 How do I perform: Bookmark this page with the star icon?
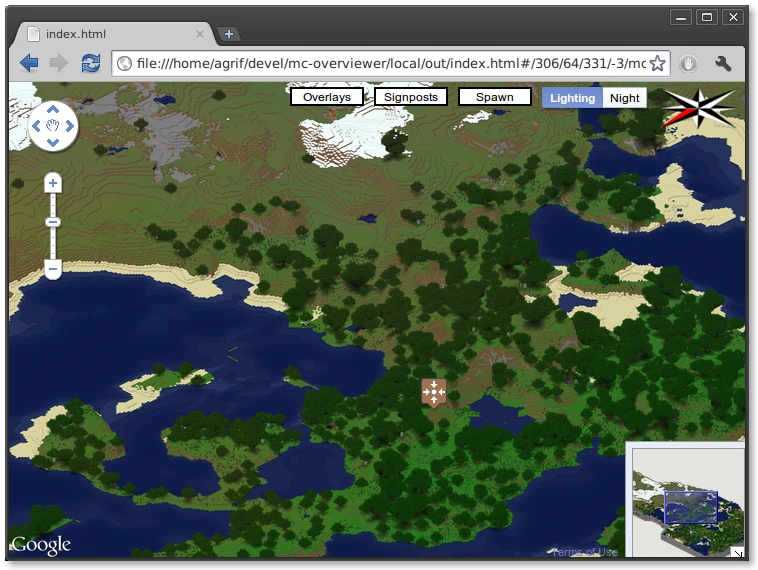pyautogui.click(x=657, y=63)
